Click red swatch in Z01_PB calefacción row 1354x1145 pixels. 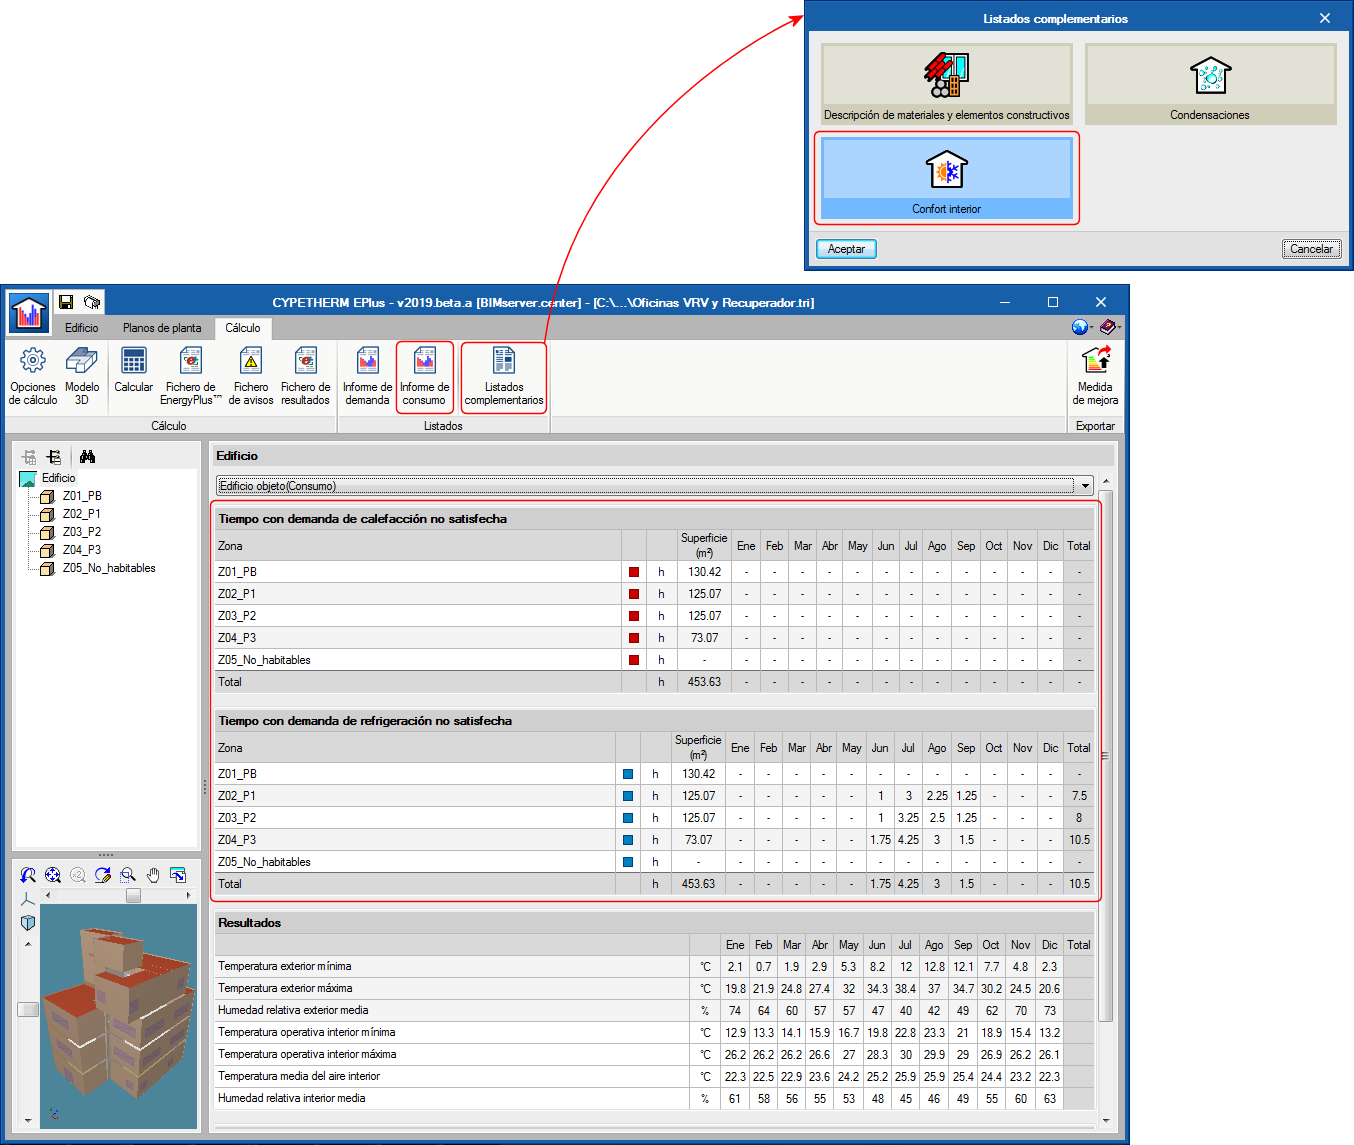coord(634,572)
